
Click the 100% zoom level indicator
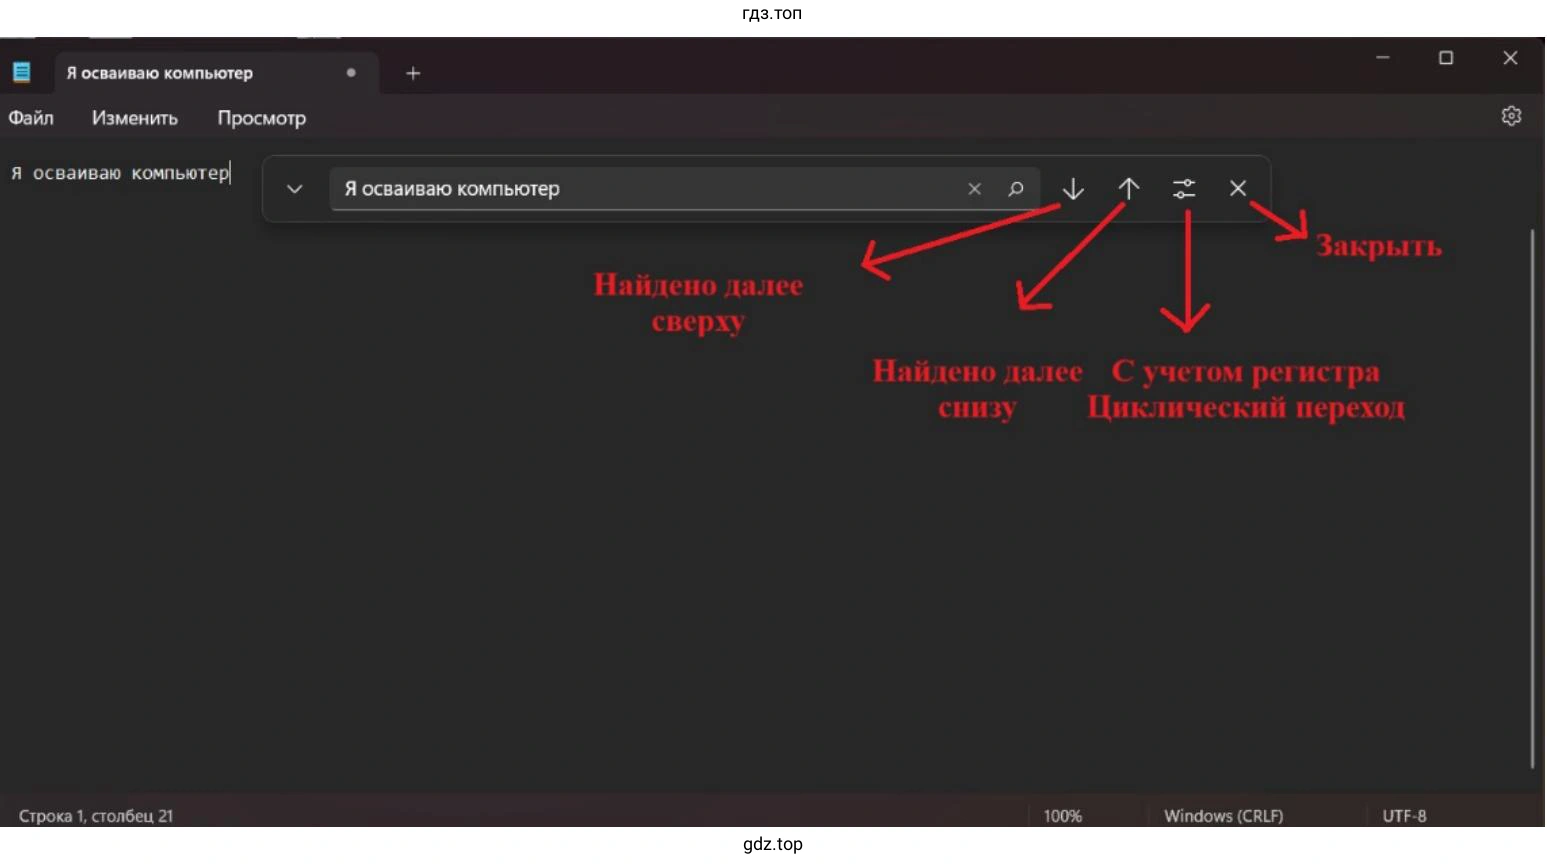pos(1063,815)
